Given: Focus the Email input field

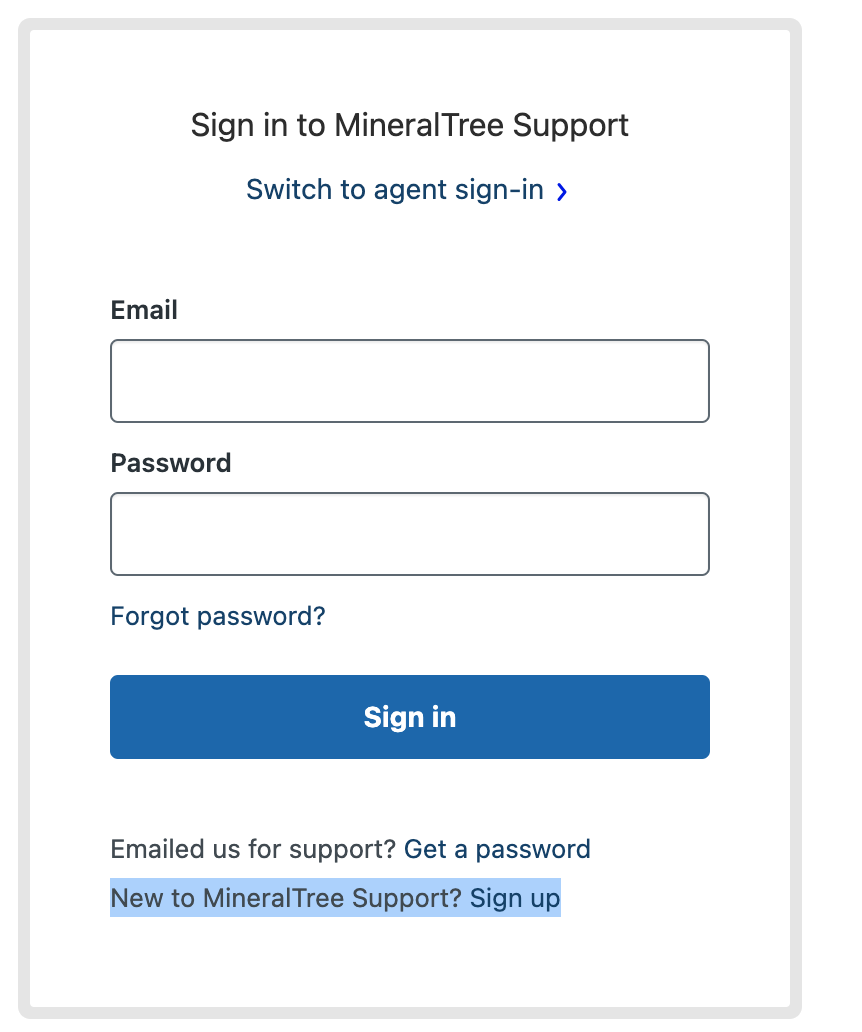Looking at the screenshot, I should tap(410, 381).
